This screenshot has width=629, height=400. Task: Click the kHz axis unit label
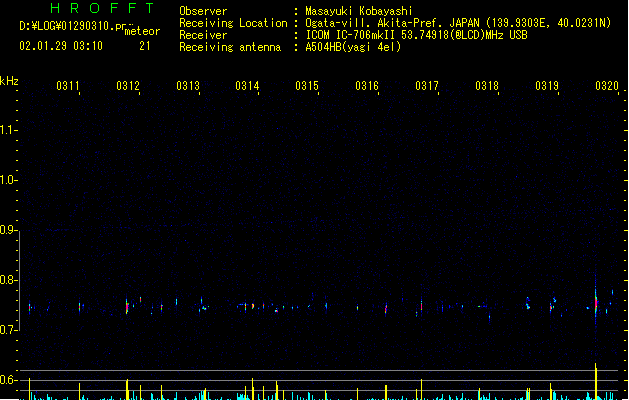pos(9,81)
